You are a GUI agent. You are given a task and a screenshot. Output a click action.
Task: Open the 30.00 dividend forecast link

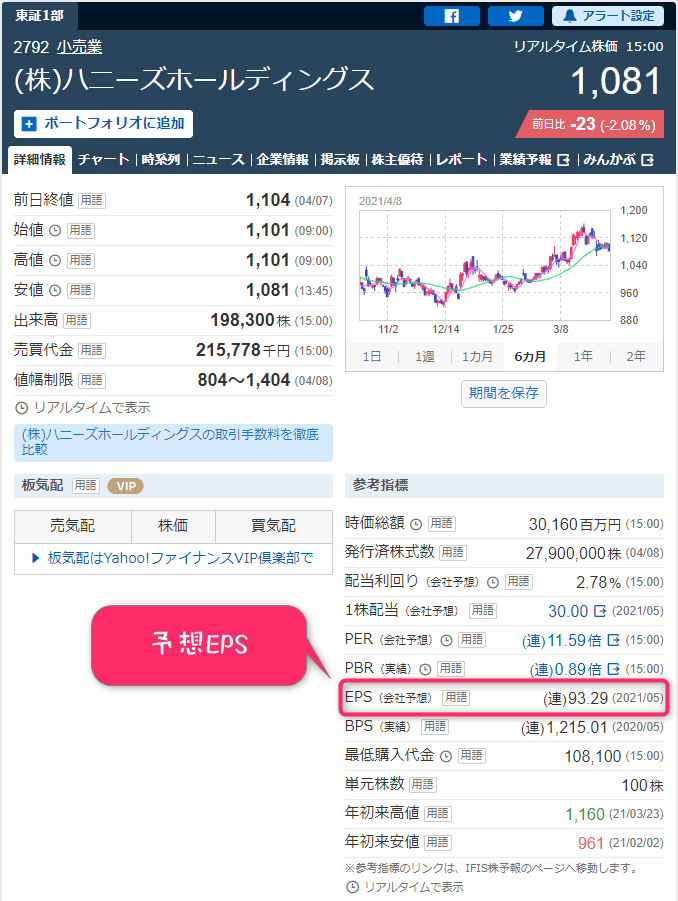click(x=576, y=611)
